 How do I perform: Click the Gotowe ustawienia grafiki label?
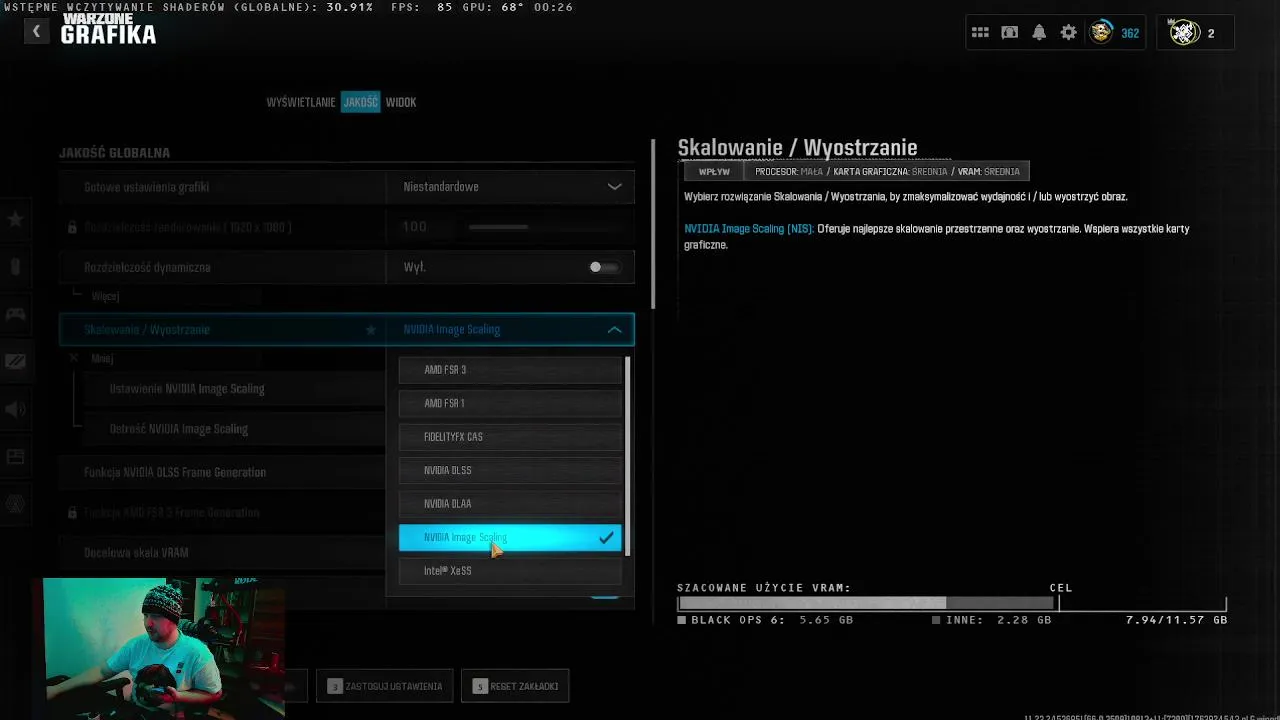point(146,187)
